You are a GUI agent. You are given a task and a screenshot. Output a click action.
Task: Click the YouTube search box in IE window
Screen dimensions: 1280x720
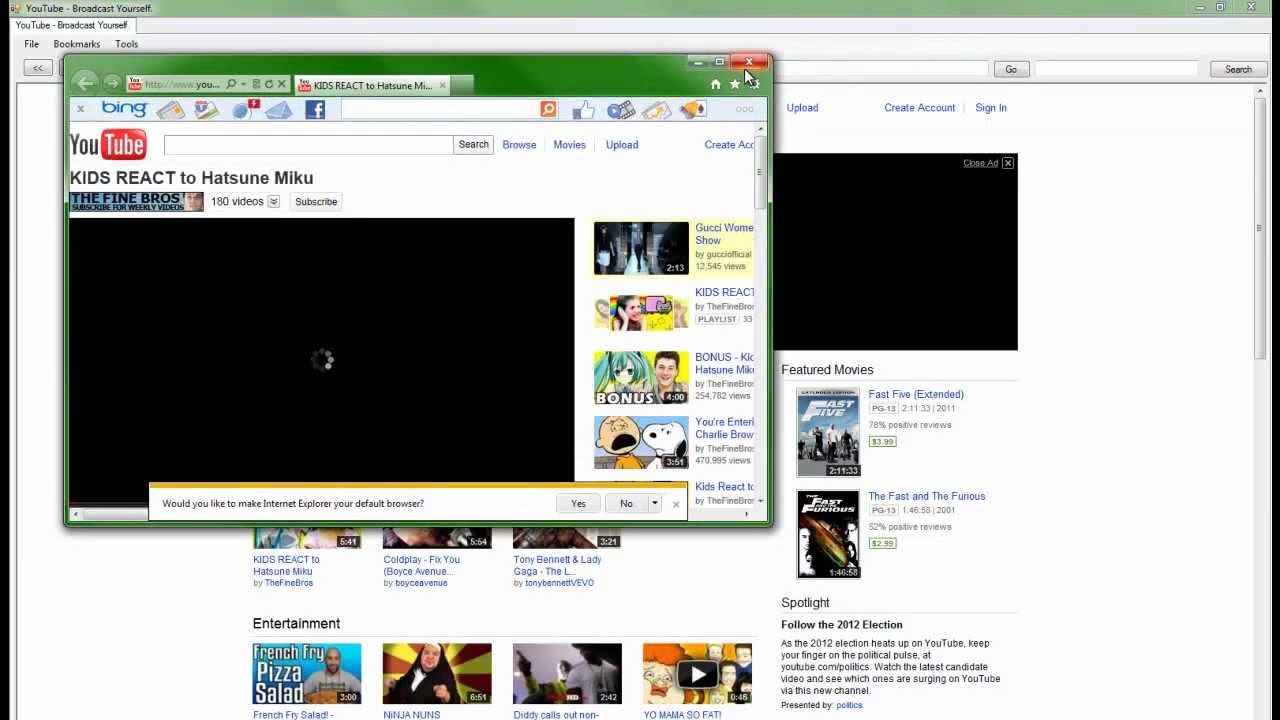309,145
